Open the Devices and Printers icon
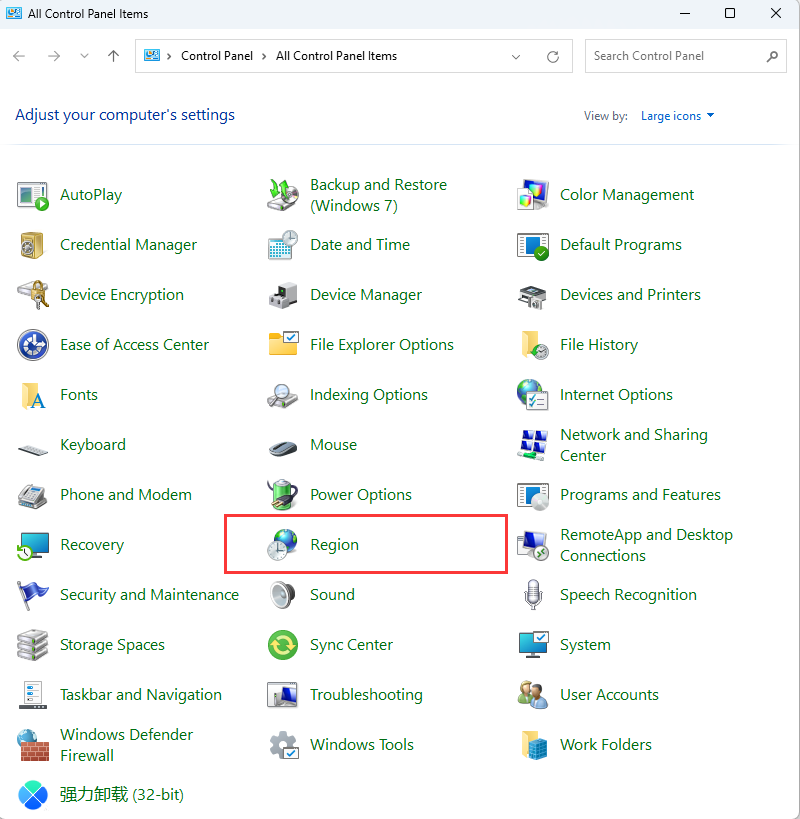The height and width of the screenshot is (819, 800). (x=532, y=296)
